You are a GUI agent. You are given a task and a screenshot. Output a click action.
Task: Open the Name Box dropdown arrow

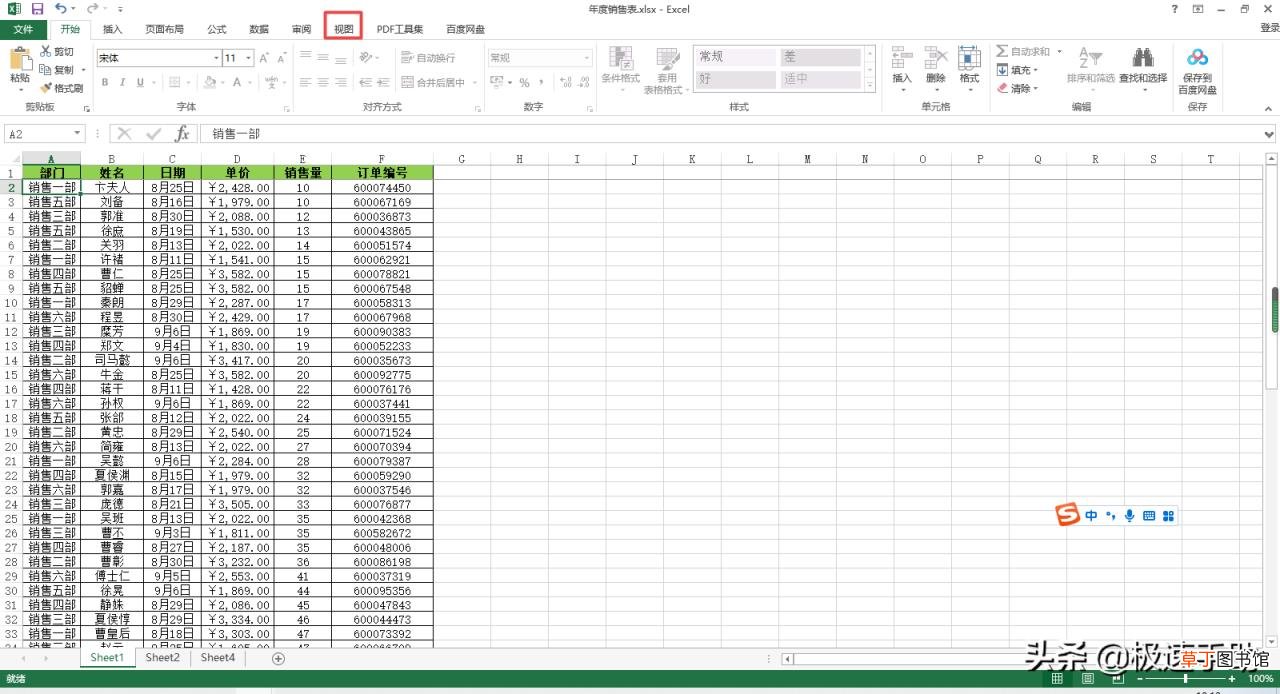coord(77,134)
